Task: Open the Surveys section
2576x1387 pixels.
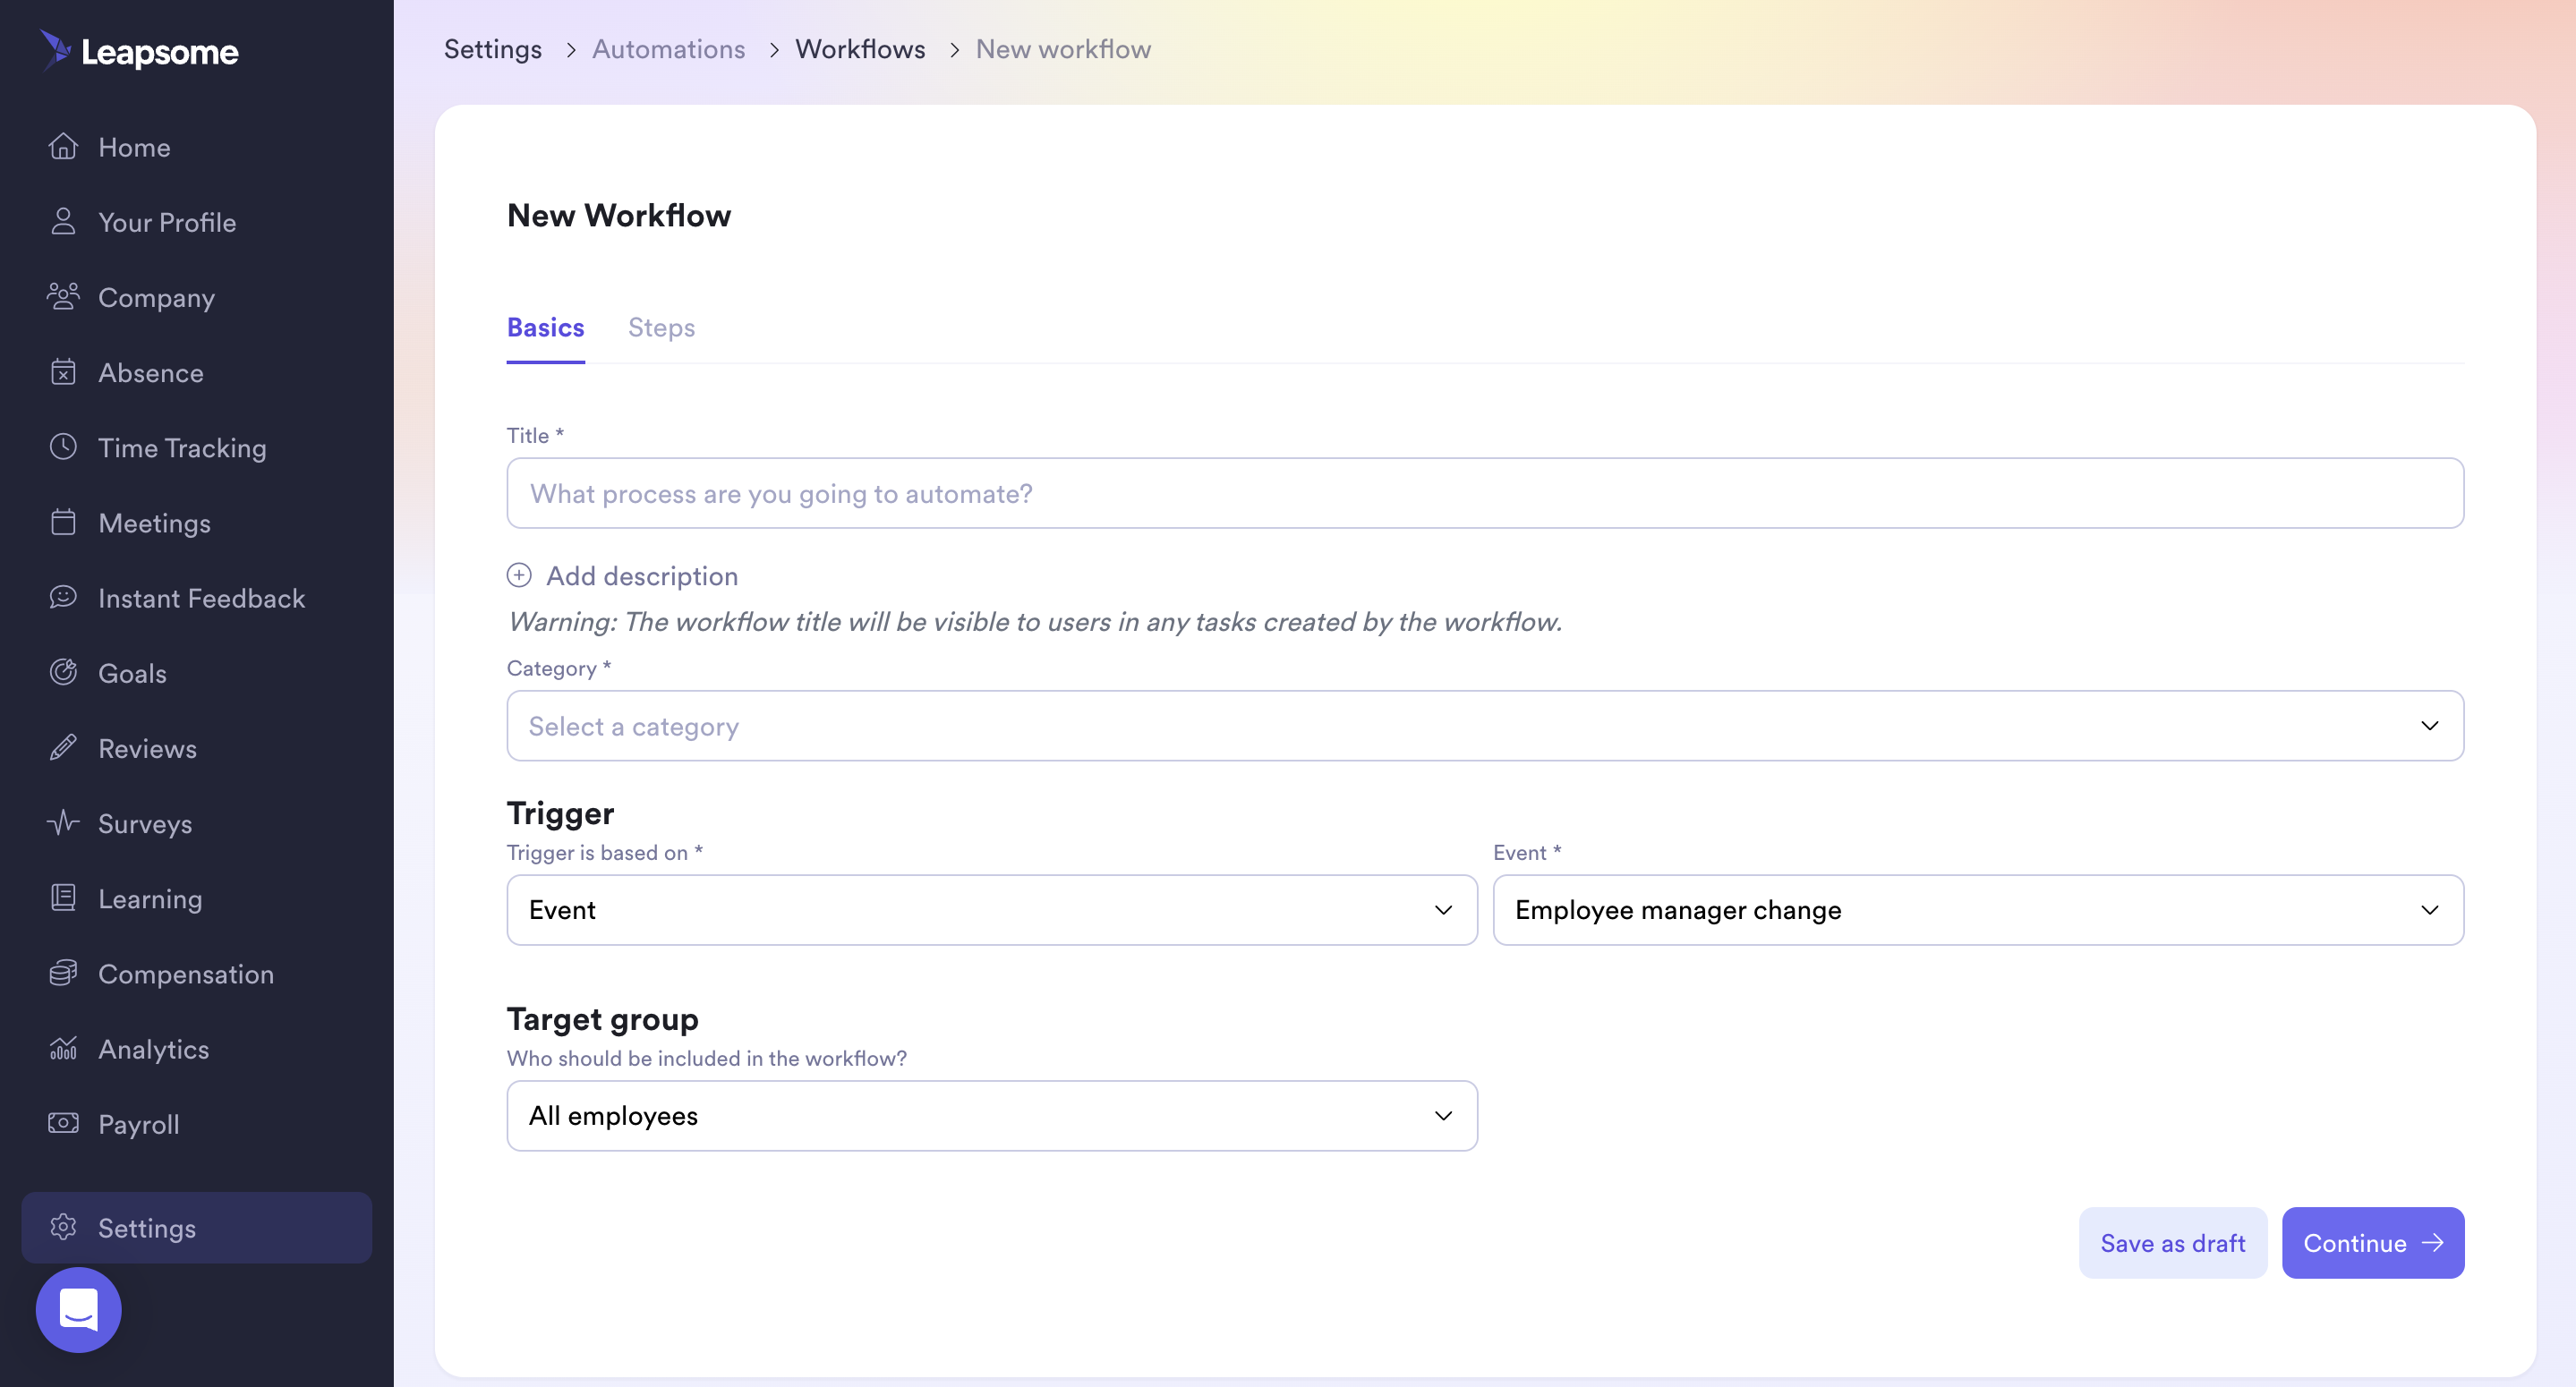Action: pos(197,823)
